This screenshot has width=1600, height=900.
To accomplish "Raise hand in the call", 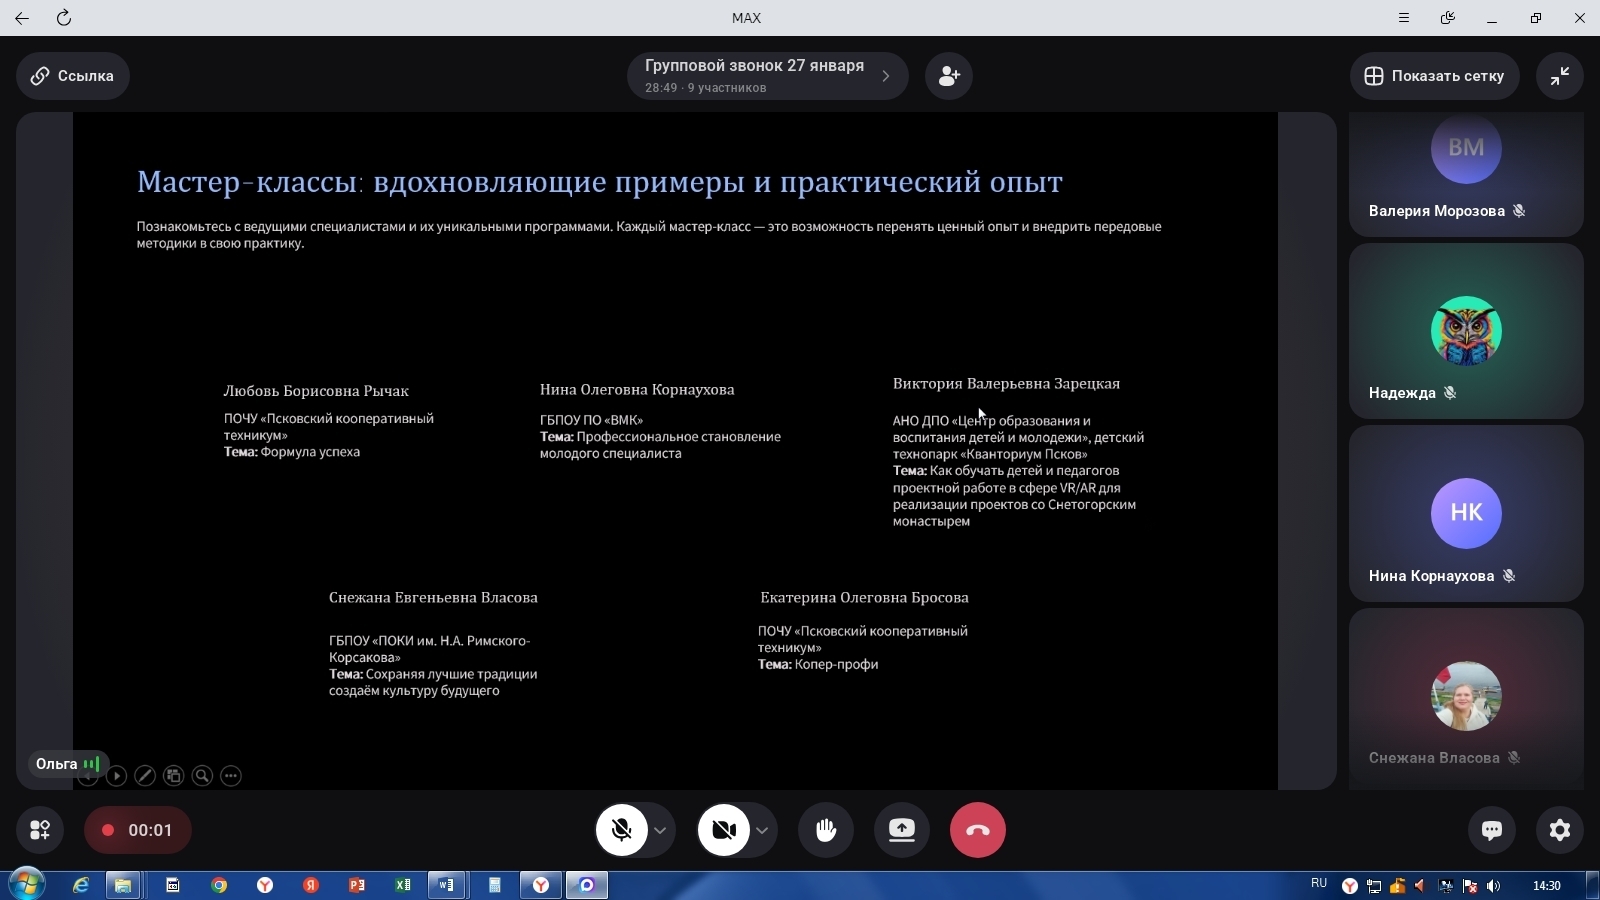I will coord(825,830).
